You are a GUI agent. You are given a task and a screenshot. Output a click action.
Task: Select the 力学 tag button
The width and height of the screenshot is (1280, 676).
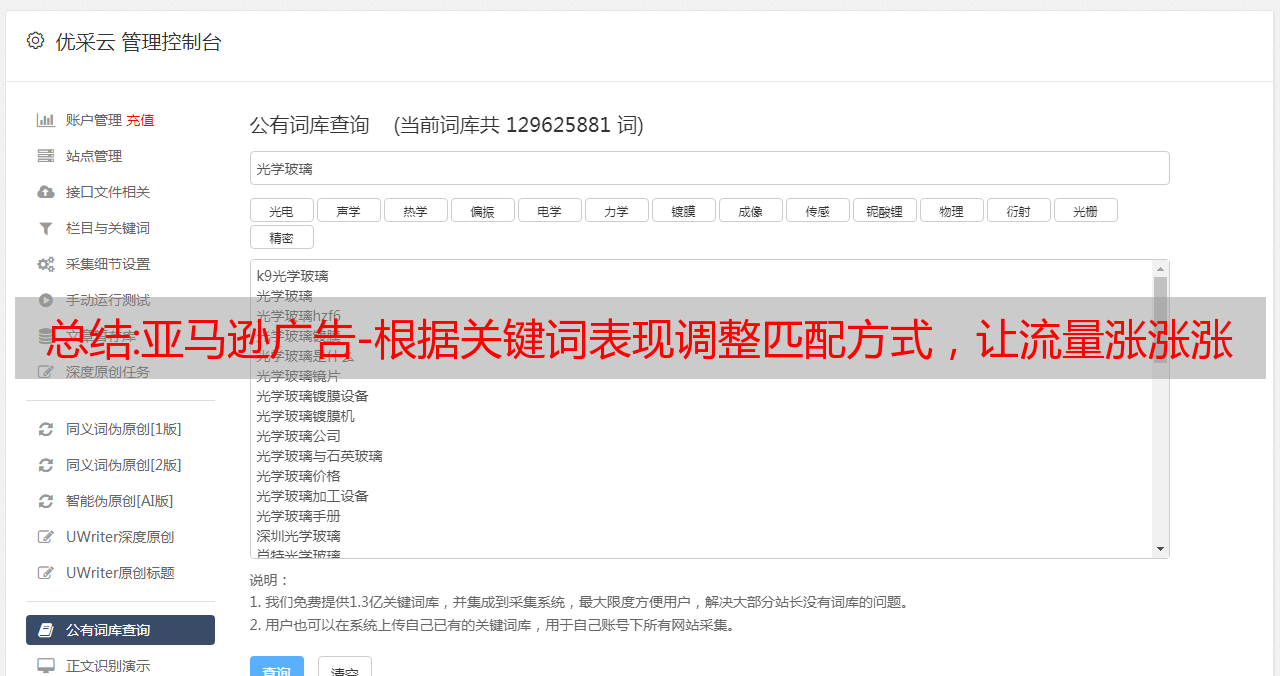[616, 210]
